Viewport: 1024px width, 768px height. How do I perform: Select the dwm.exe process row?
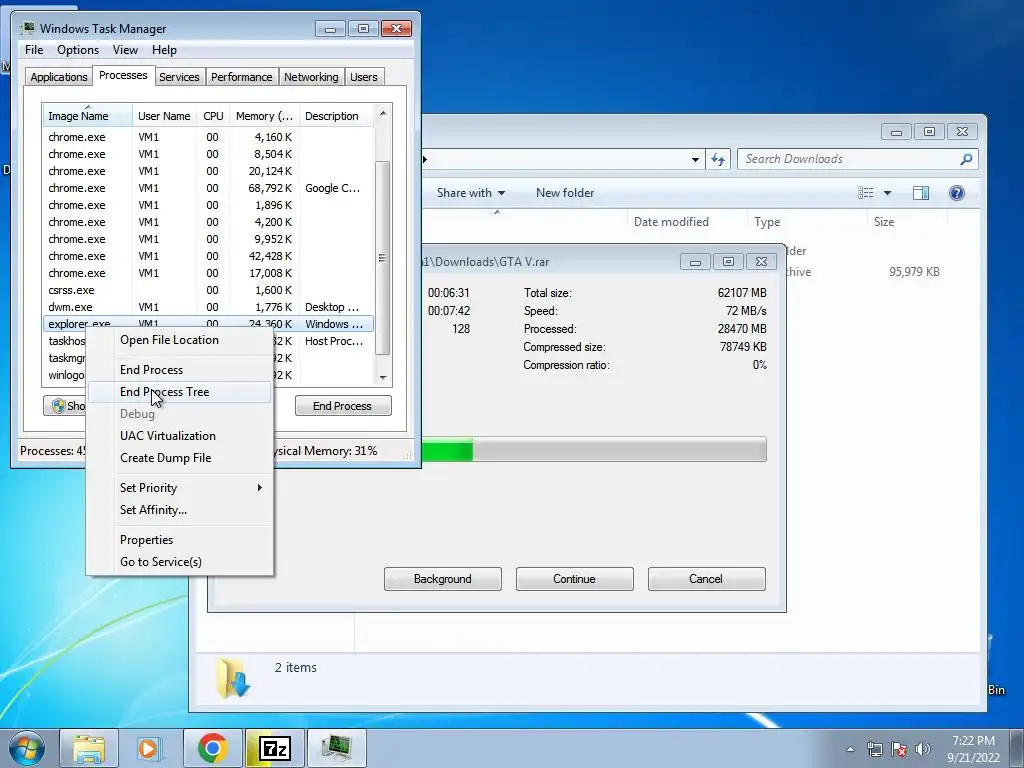pos(208,307)
